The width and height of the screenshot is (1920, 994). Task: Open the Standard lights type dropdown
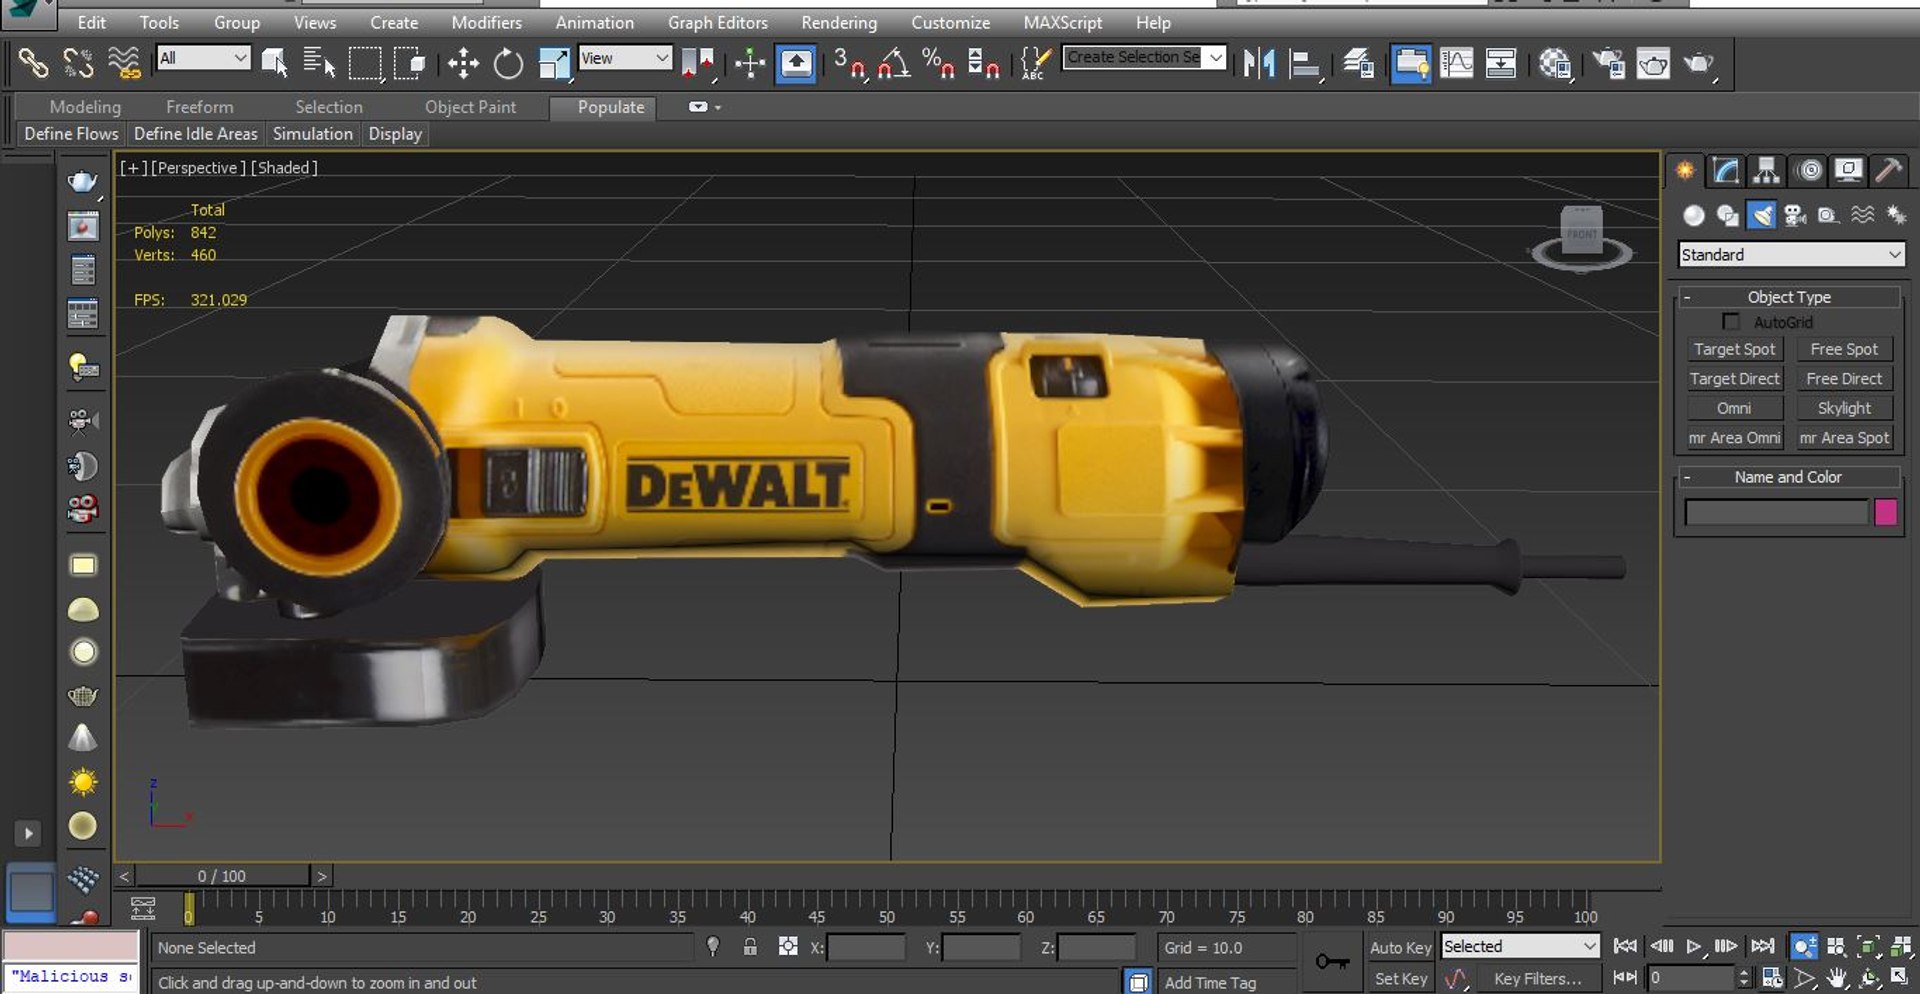click(x=1791, y=255)
